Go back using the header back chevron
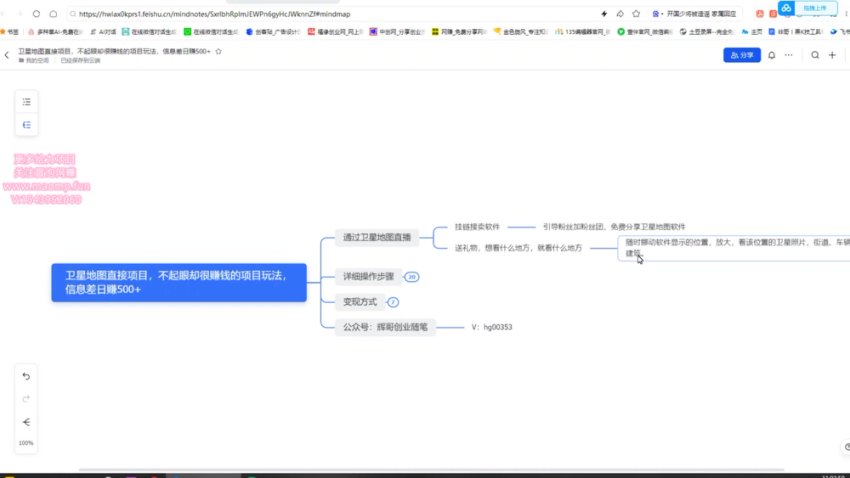This screenshot has height=478, width=850. [x=8, y=55]
